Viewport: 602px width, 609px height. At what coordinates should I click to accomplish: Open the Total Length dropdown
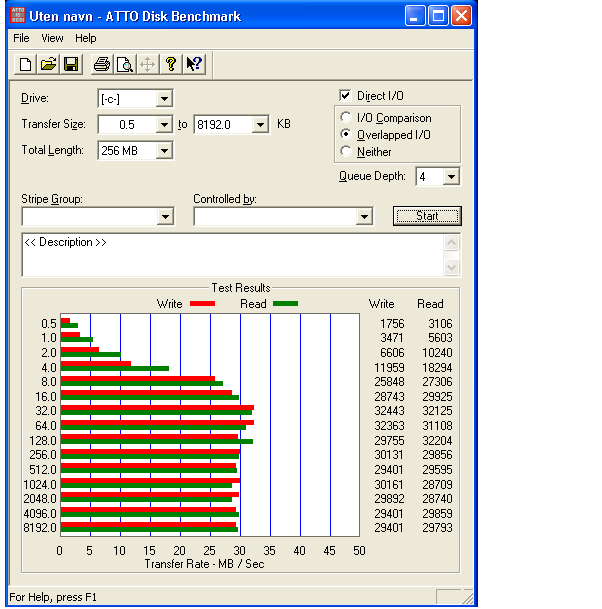coord(164,151)
